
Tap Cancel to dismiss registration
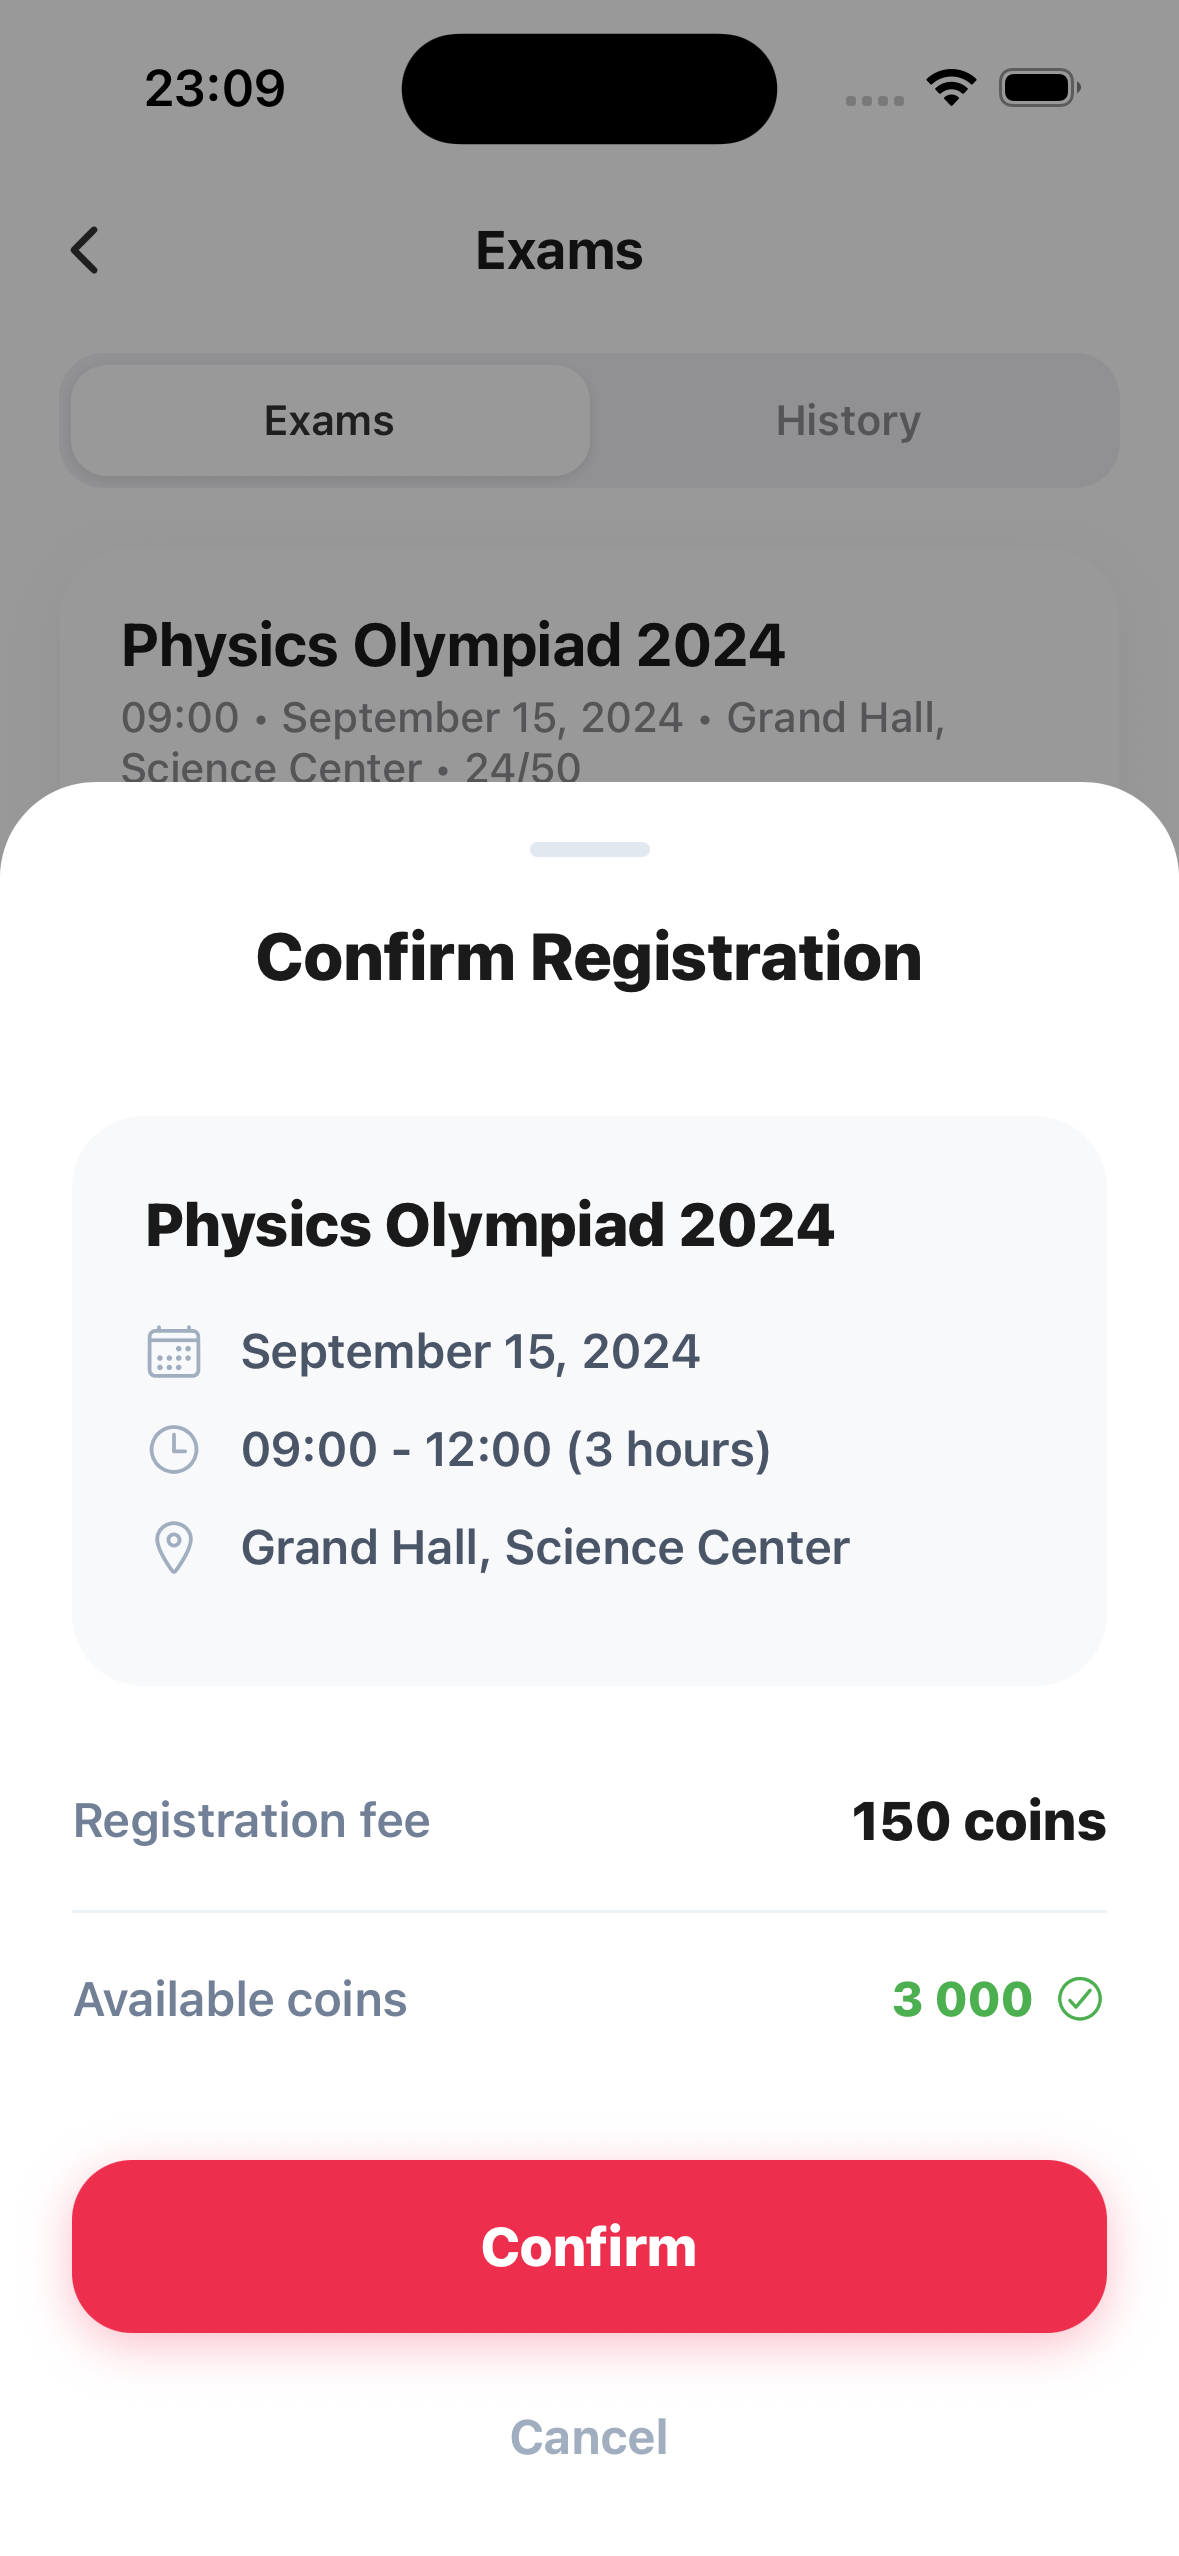click(589, 2437)
